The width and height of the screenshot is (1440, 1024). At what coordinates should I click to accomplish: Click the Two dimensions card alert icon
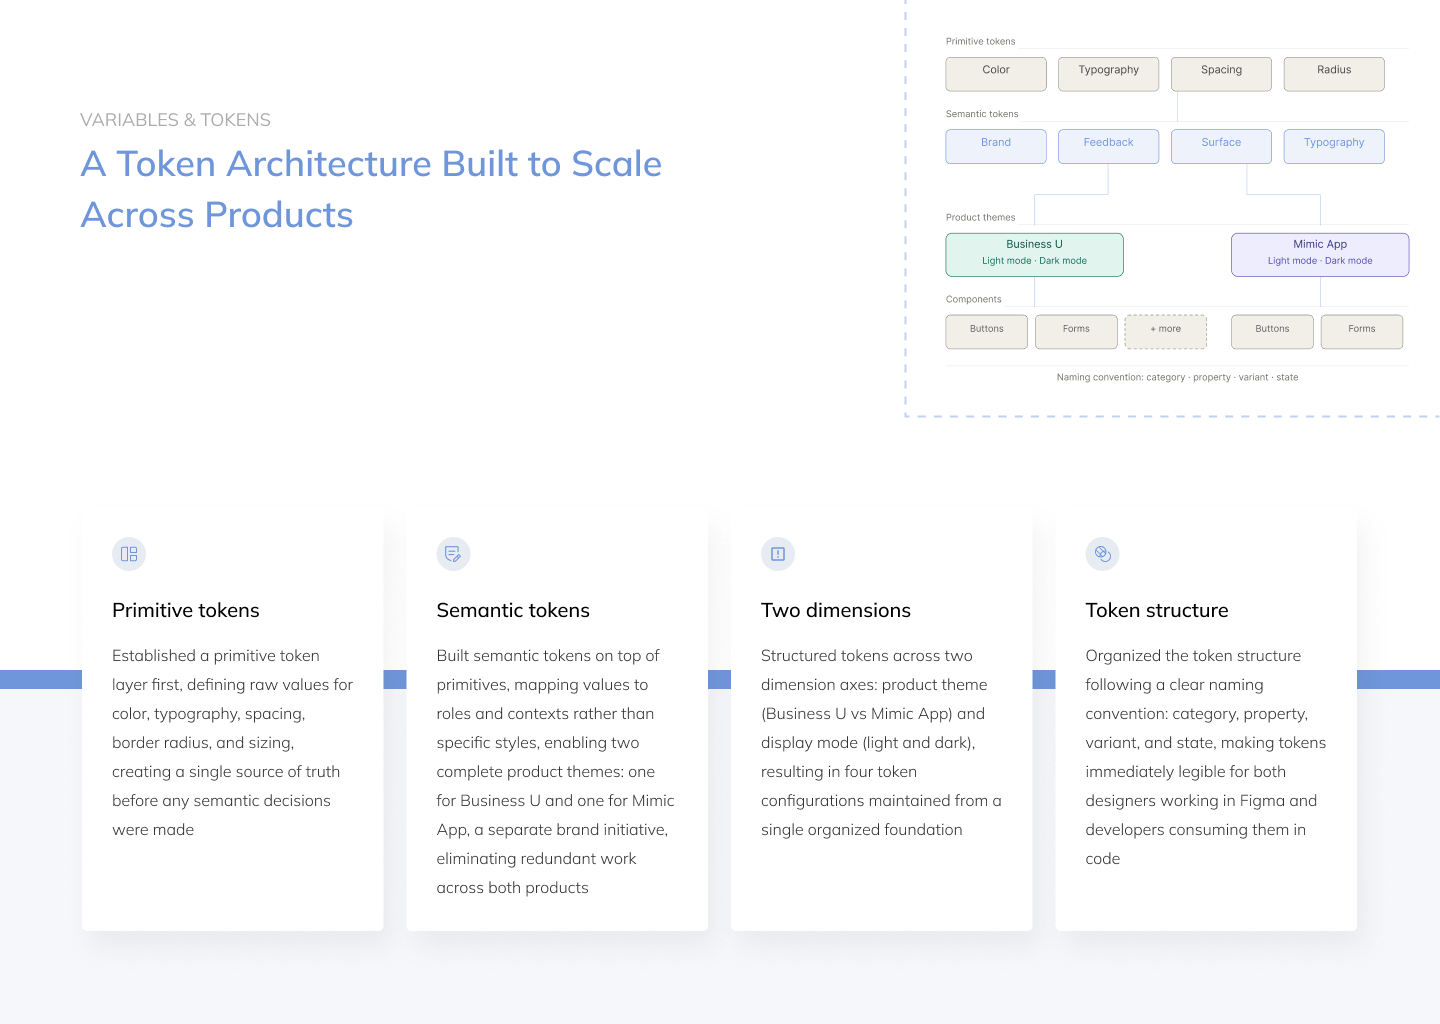click(778, 554)
